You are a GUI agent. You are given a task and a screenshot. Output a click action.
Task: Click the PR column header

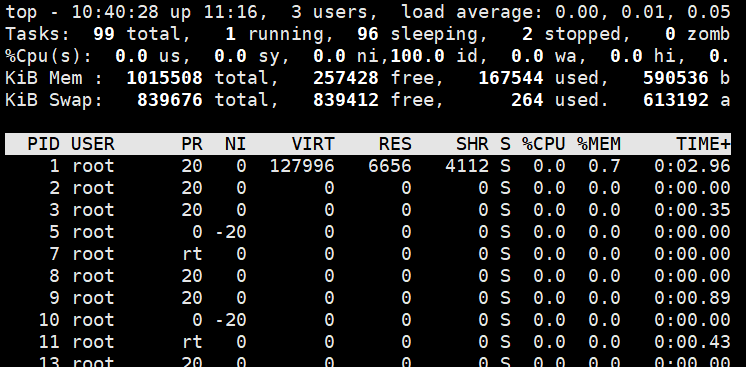tap(192, 144)
